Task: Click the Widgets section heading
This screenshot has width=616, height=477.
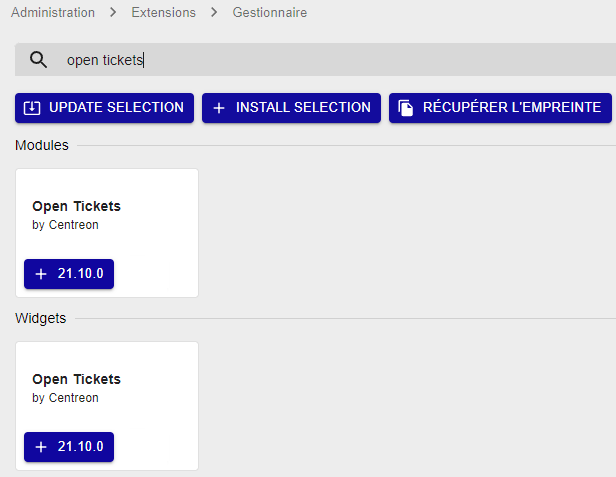Action: click(x=40, y=318)
